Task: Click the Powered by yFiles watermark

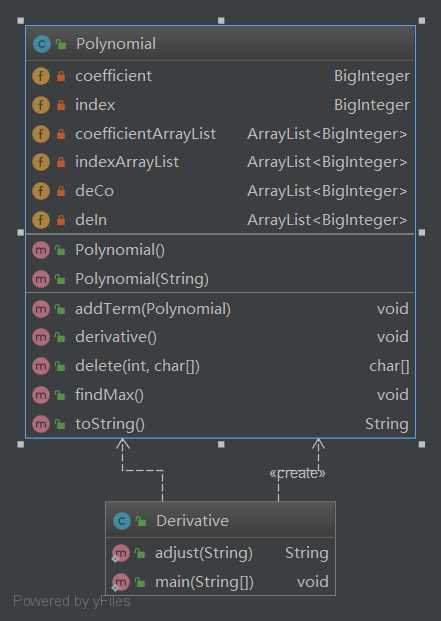Action: (72, 602)
